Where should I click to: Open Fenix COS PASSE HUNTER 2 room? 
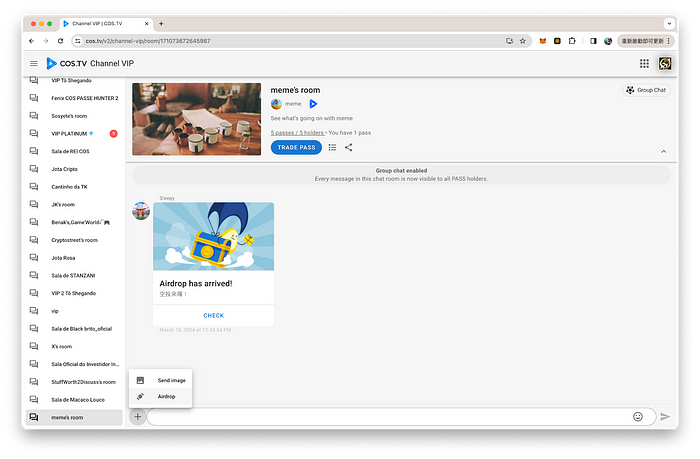74,98
